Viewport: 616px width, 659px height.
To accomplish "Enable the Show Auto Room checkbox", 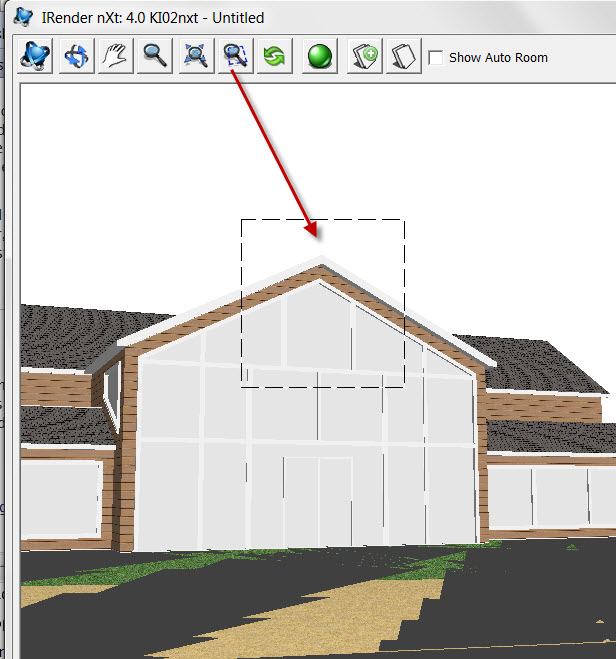I will tap(436, 57).
